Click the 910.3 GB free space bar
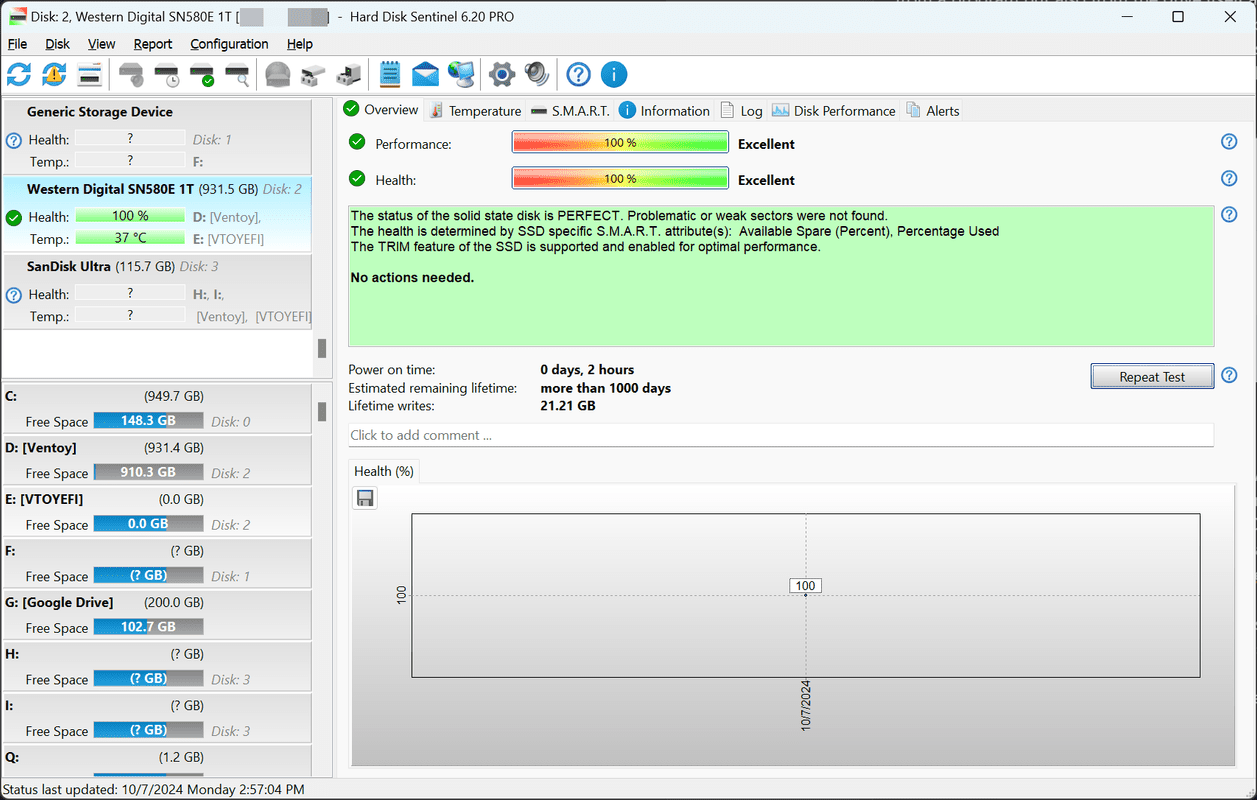Screen dimensions: 1257x800 pos(148,472)
